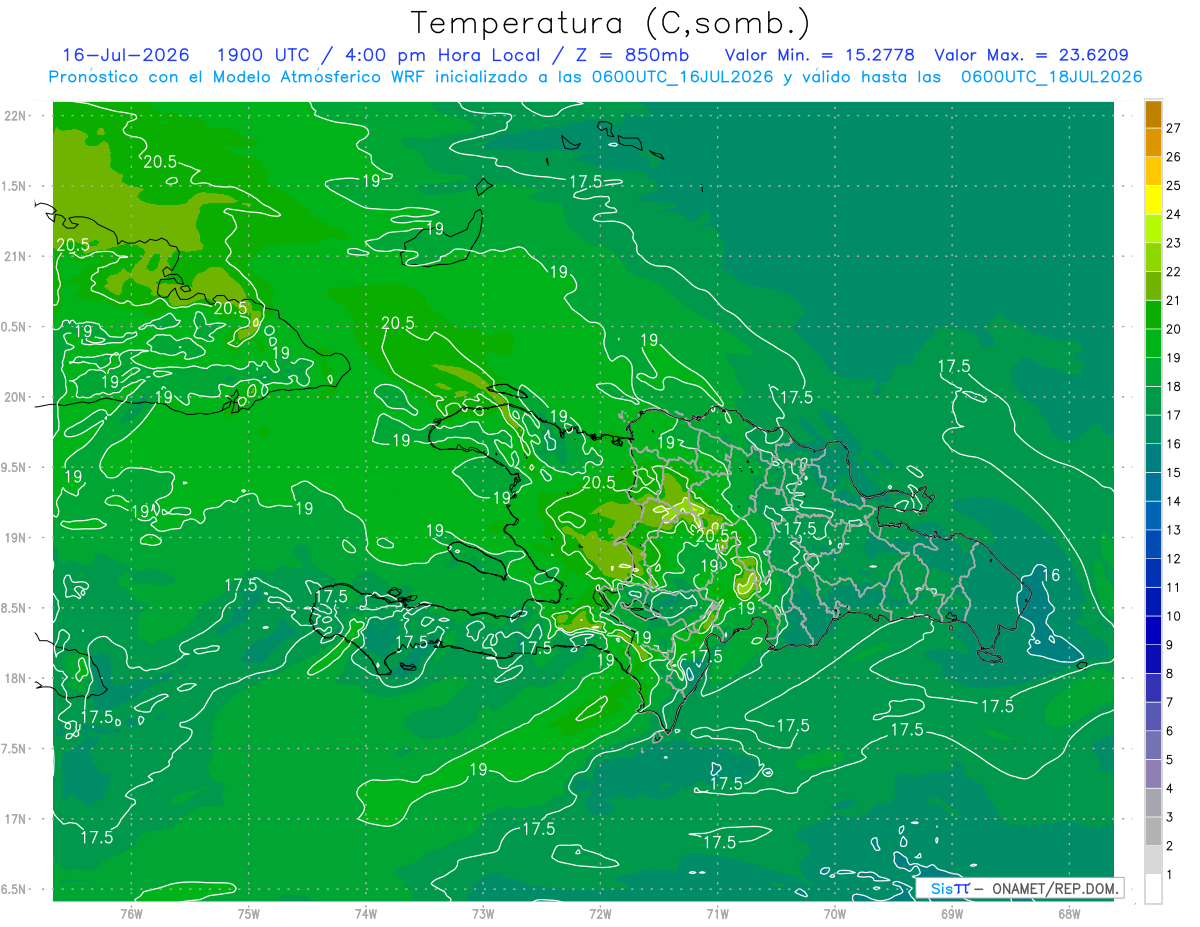Click the '21N' latitude axis label
The height and width of the screenshot is (927, 1200).
click(x=16, y=256)
